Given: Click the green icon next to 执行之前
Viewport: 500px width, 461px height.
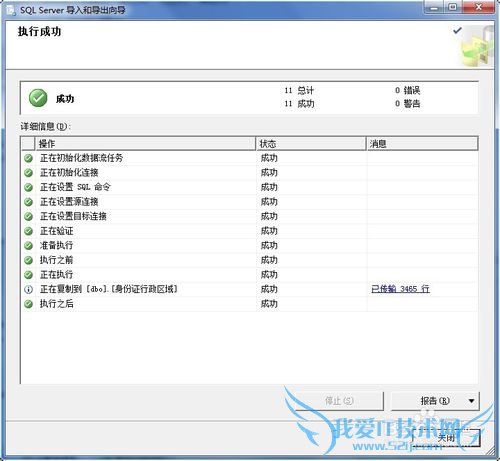Looking at the screenshot, I should coord(29,260).
